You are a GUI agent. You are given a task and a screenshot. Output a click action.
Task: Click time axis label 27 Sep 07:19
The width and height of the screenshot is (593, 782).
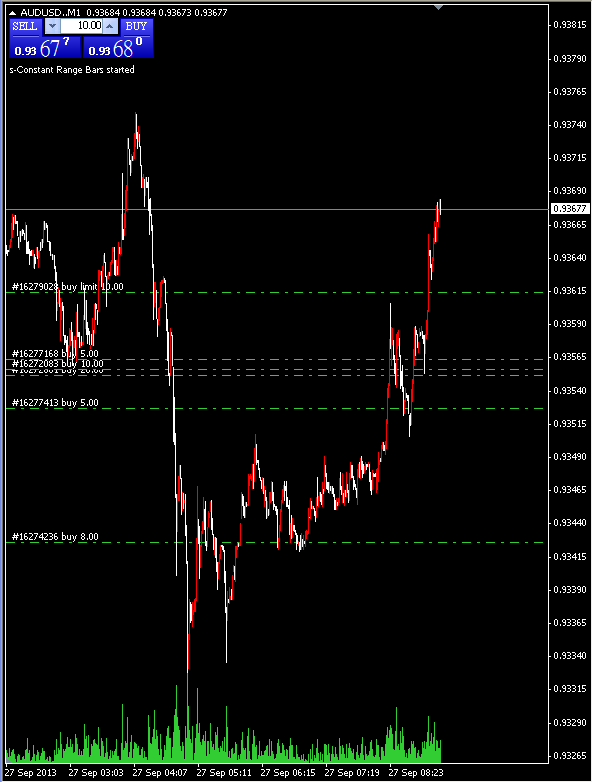pyautogui.click(x=352, y=773)
